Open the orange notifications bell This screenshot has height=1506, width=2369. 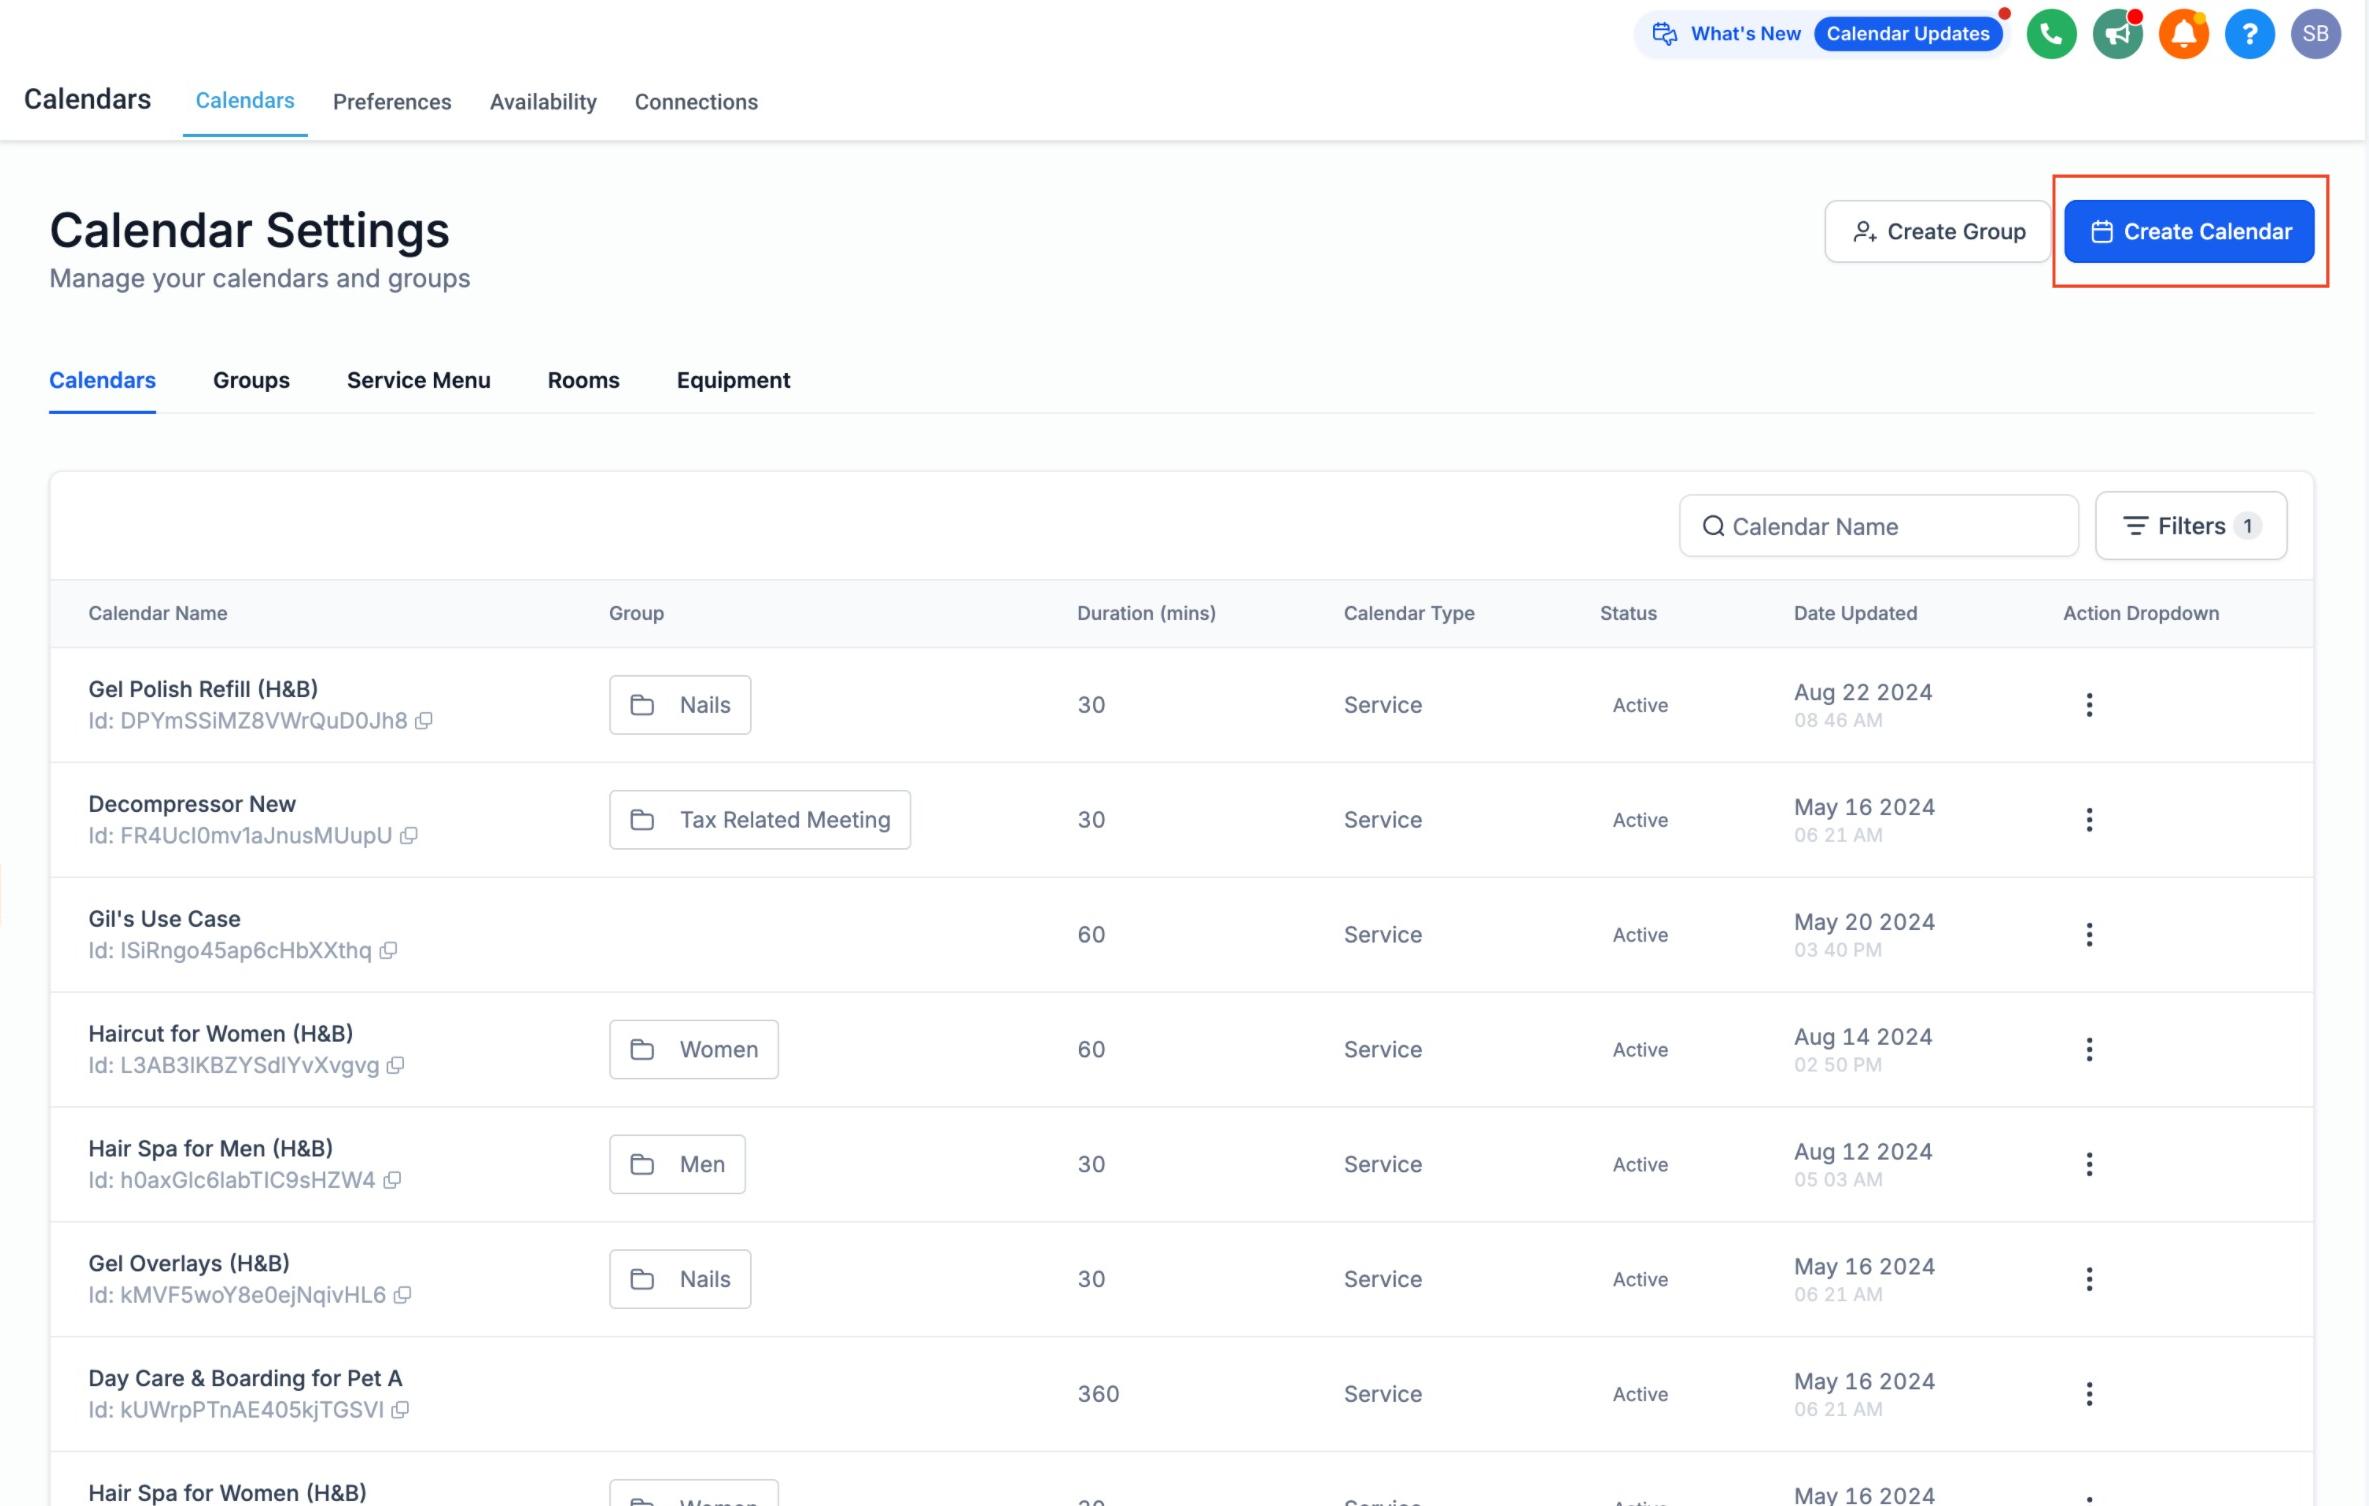(x=2183, y=34)
